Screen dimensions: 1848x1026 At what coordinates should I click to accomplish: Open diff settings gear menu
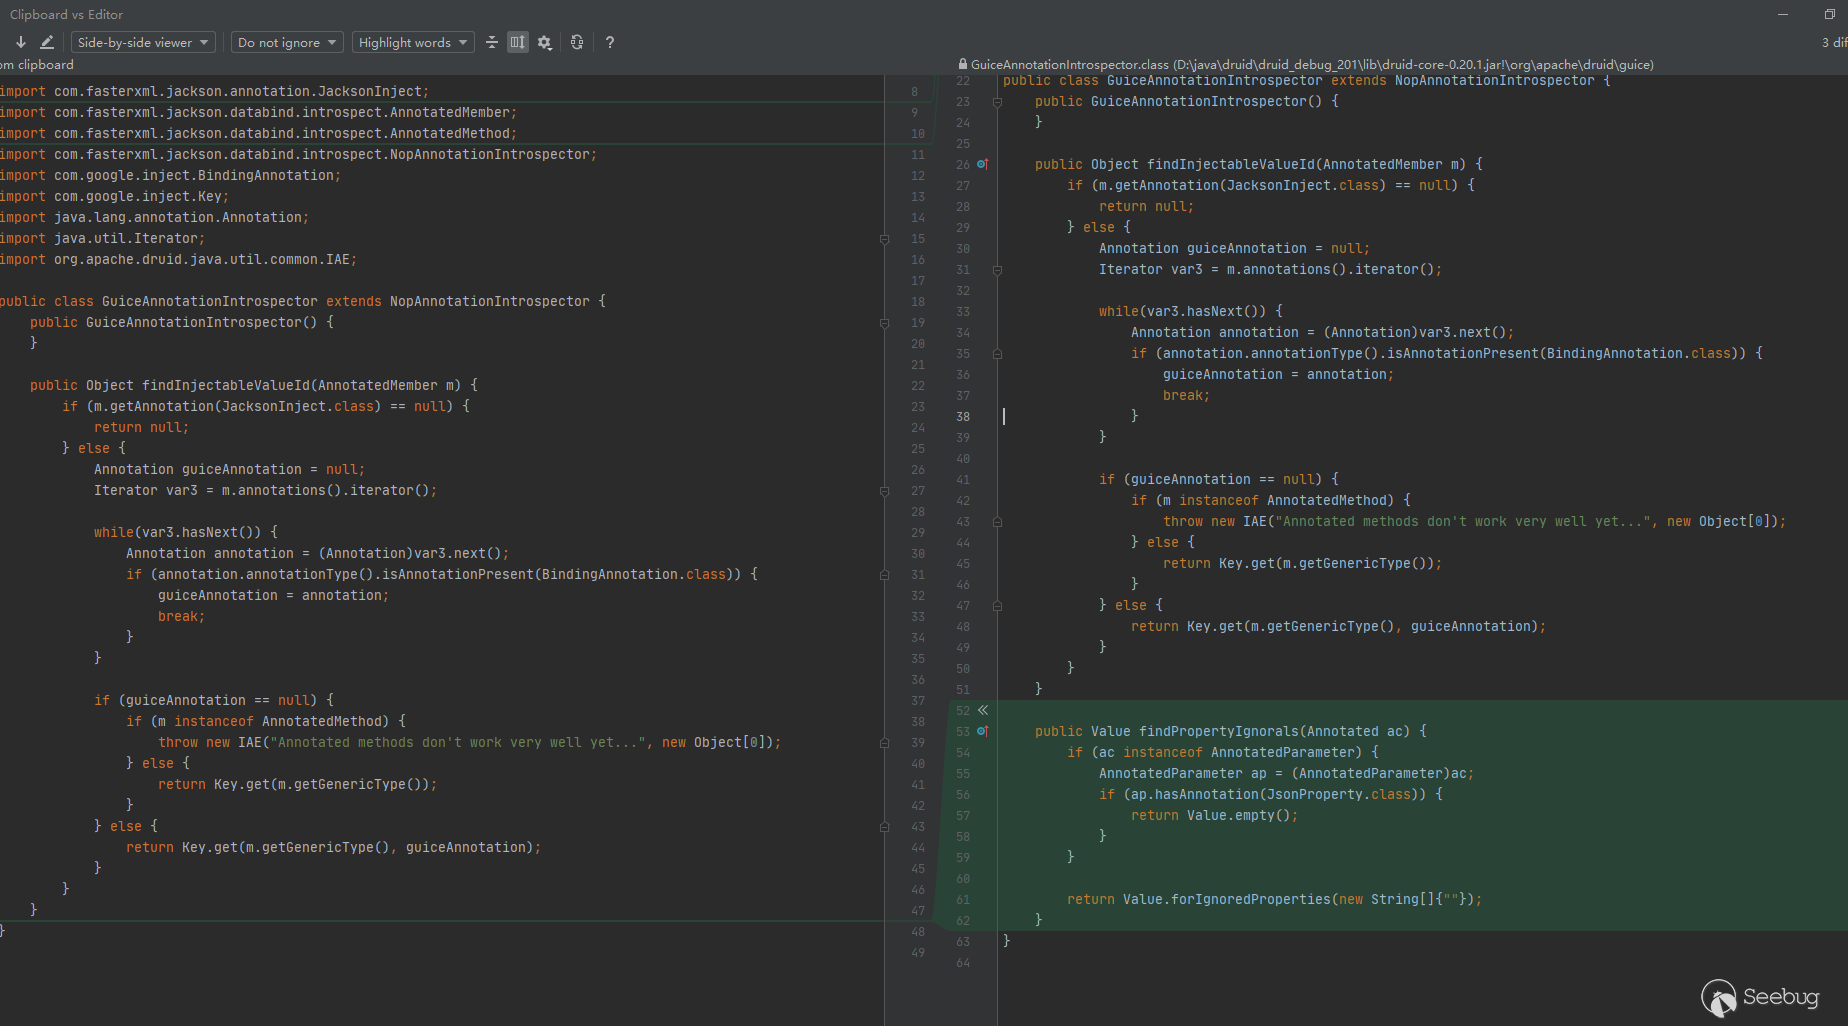pos(544,42)
